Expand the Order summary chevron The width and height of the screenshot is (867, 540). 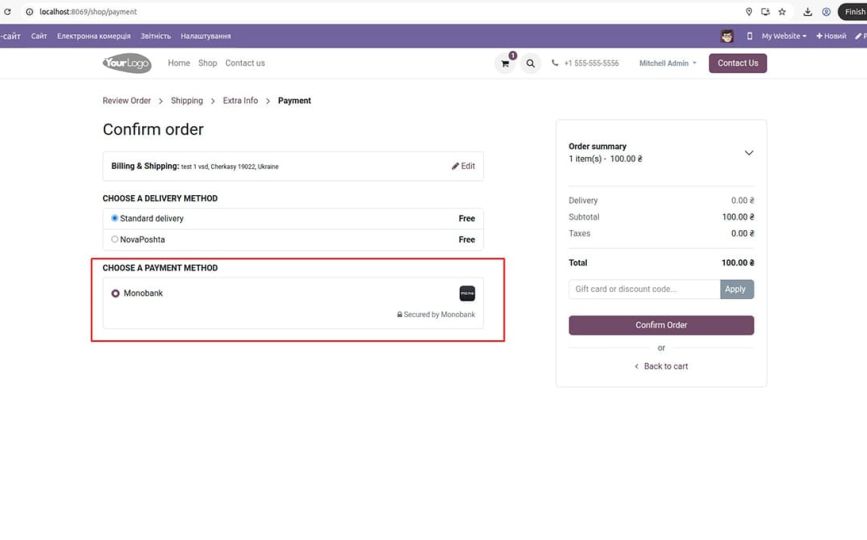749,153
